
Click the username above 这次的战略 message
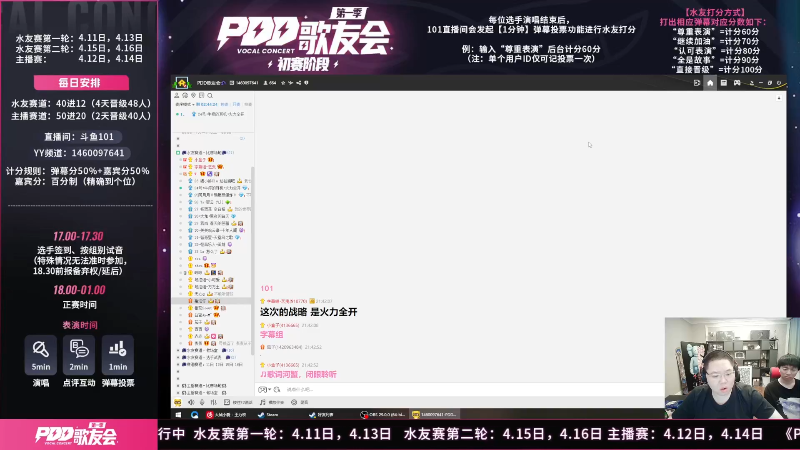click(x=286, y=302)
